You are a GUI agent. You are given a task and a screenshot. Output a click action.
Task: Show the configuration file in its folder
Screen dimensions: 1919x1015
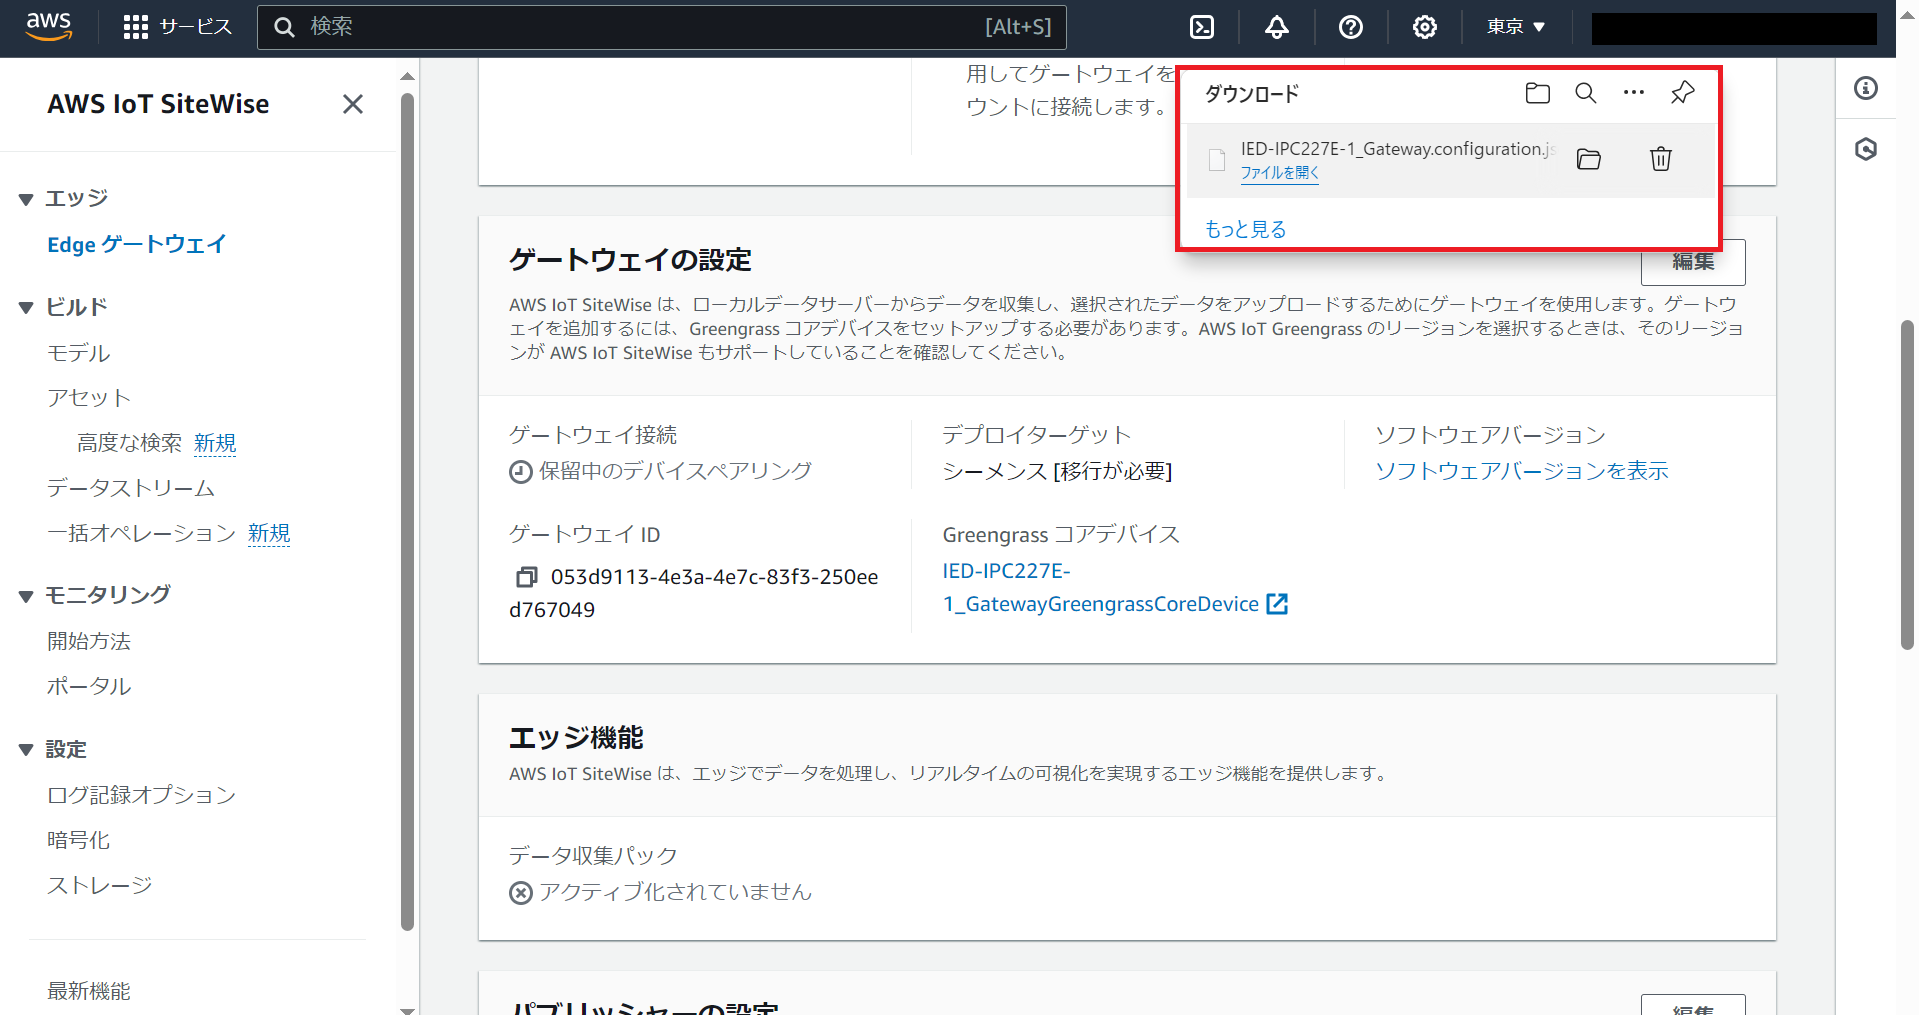click(x=1588, y=159)
